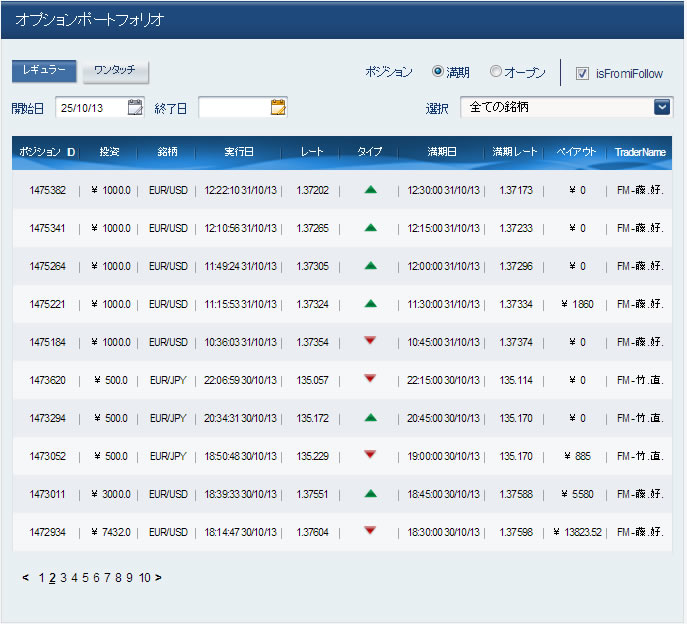Screen dimensions: 687x624
Task: Select position ID 1475382 cell
Action: click(x=47, y=190)
